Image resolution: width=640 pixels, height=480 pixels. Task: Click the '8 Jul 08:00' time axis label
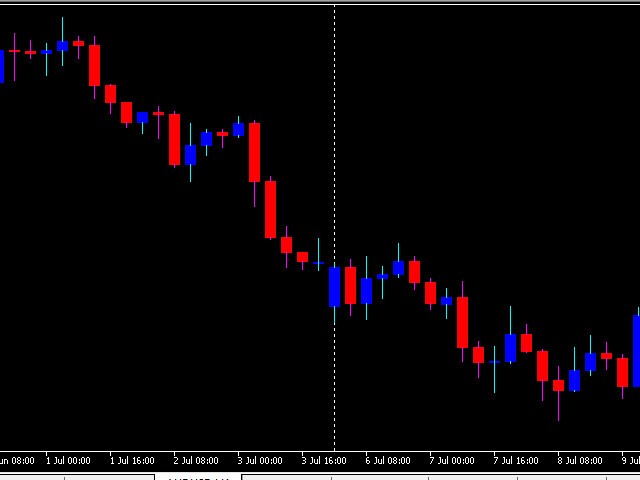[x=580, y=461]
